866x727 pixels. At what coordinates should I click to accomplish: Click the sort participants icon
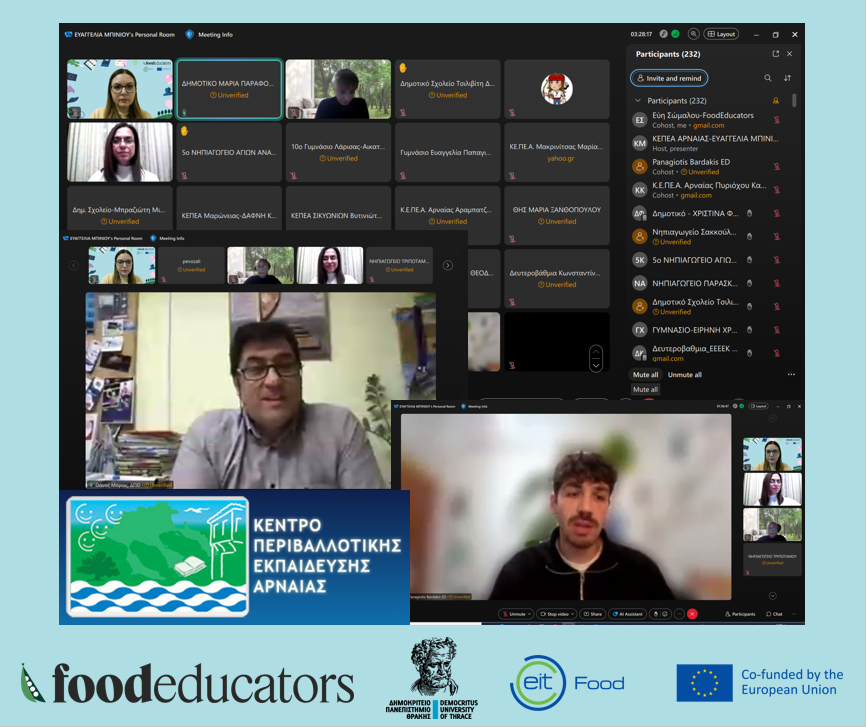click(788, 78)
